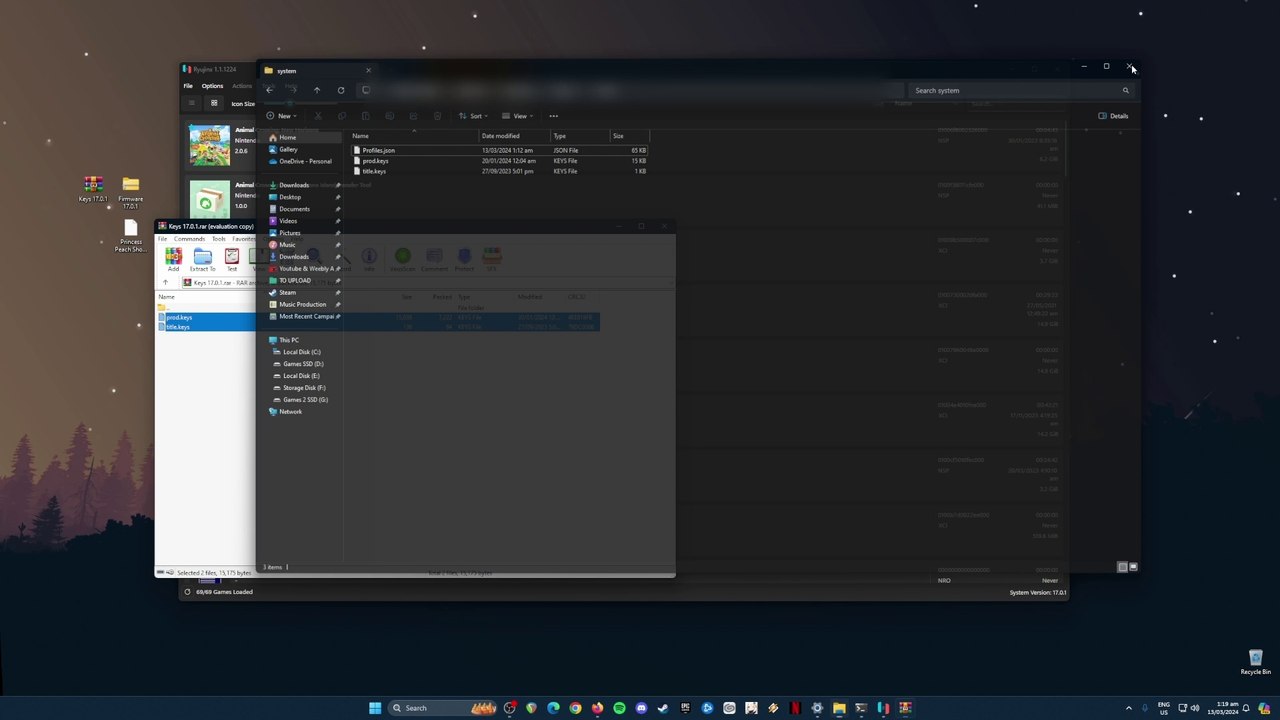Open the File menu in WinRAR
Viewport: 1280px width, 720px height.
pos(162,239)
